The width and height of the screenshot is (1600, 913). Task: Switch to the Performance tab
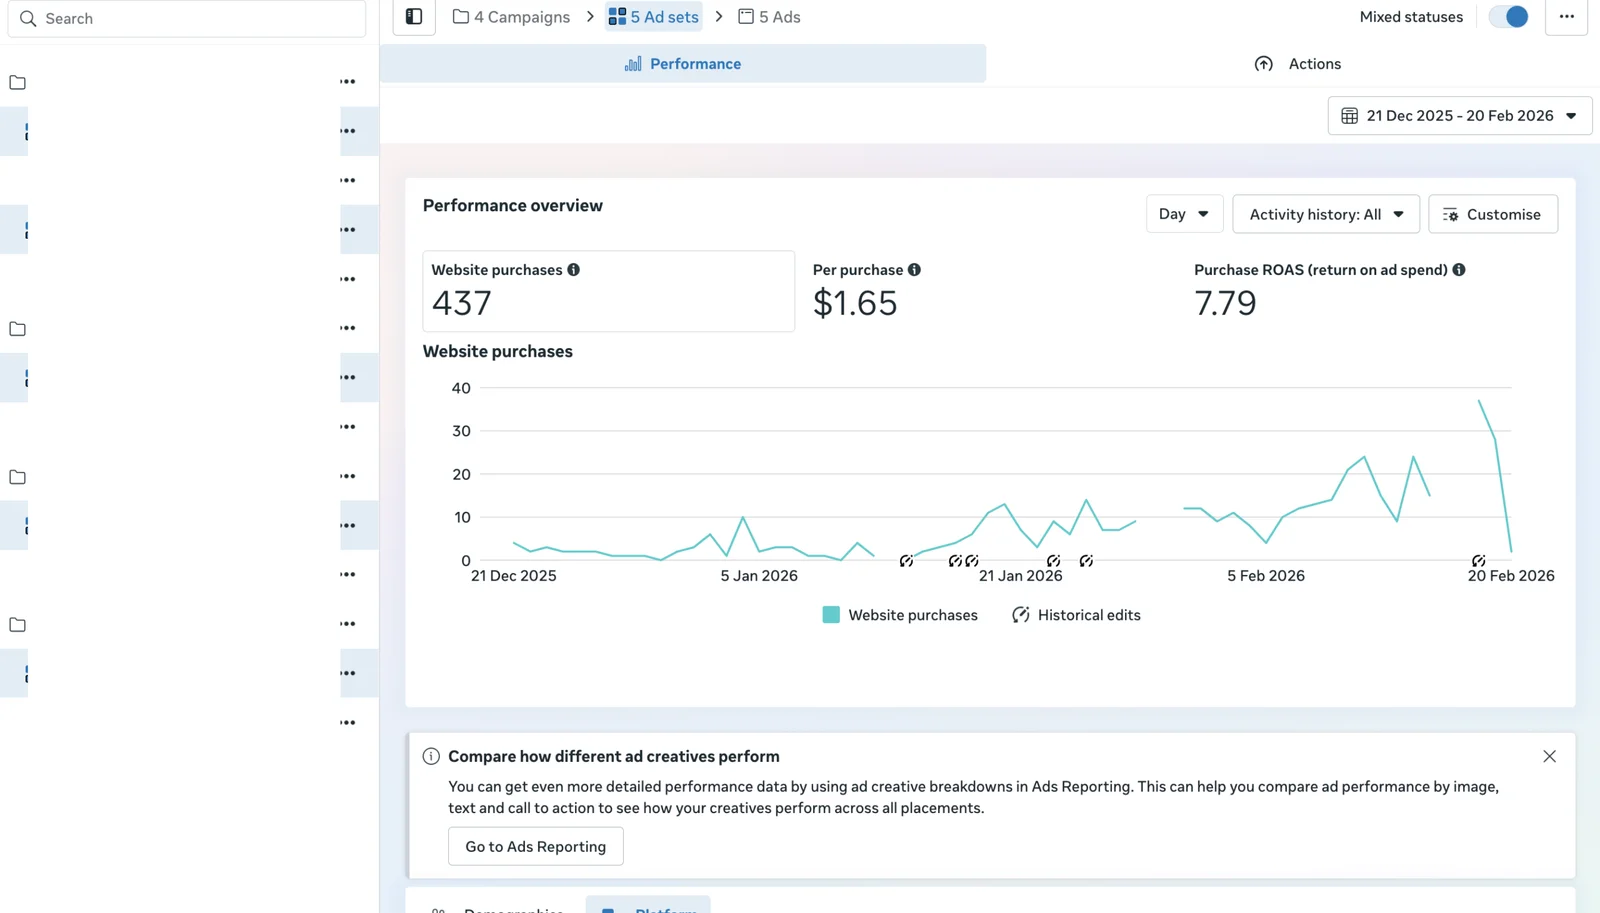(x=683, y=64)
